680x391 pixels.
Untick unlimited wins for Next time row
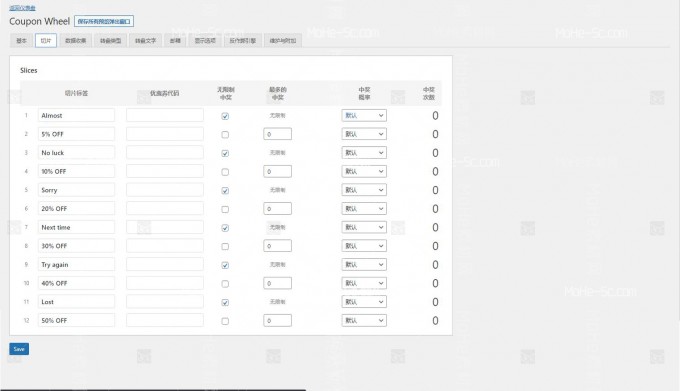click(x=225, y=228)
